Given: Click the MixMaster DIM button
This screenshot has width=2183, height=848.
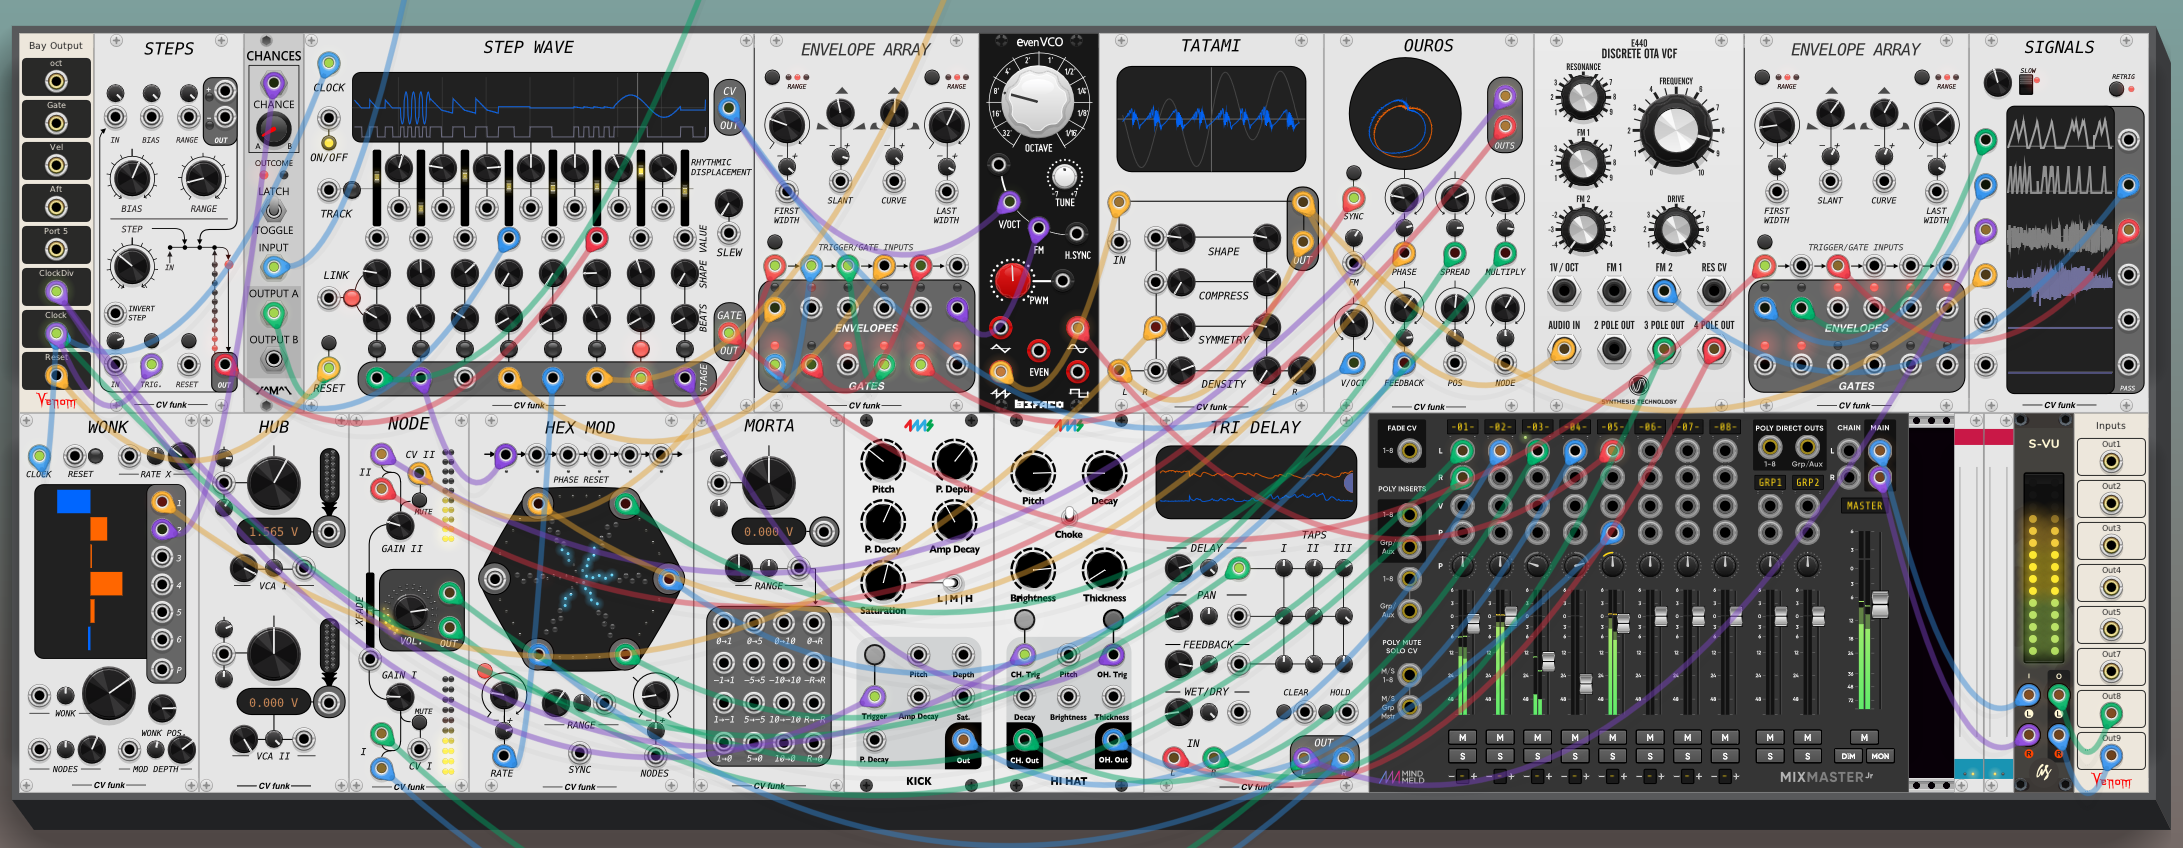Looking at the screenshot, I should click(x=1849, y=756).
